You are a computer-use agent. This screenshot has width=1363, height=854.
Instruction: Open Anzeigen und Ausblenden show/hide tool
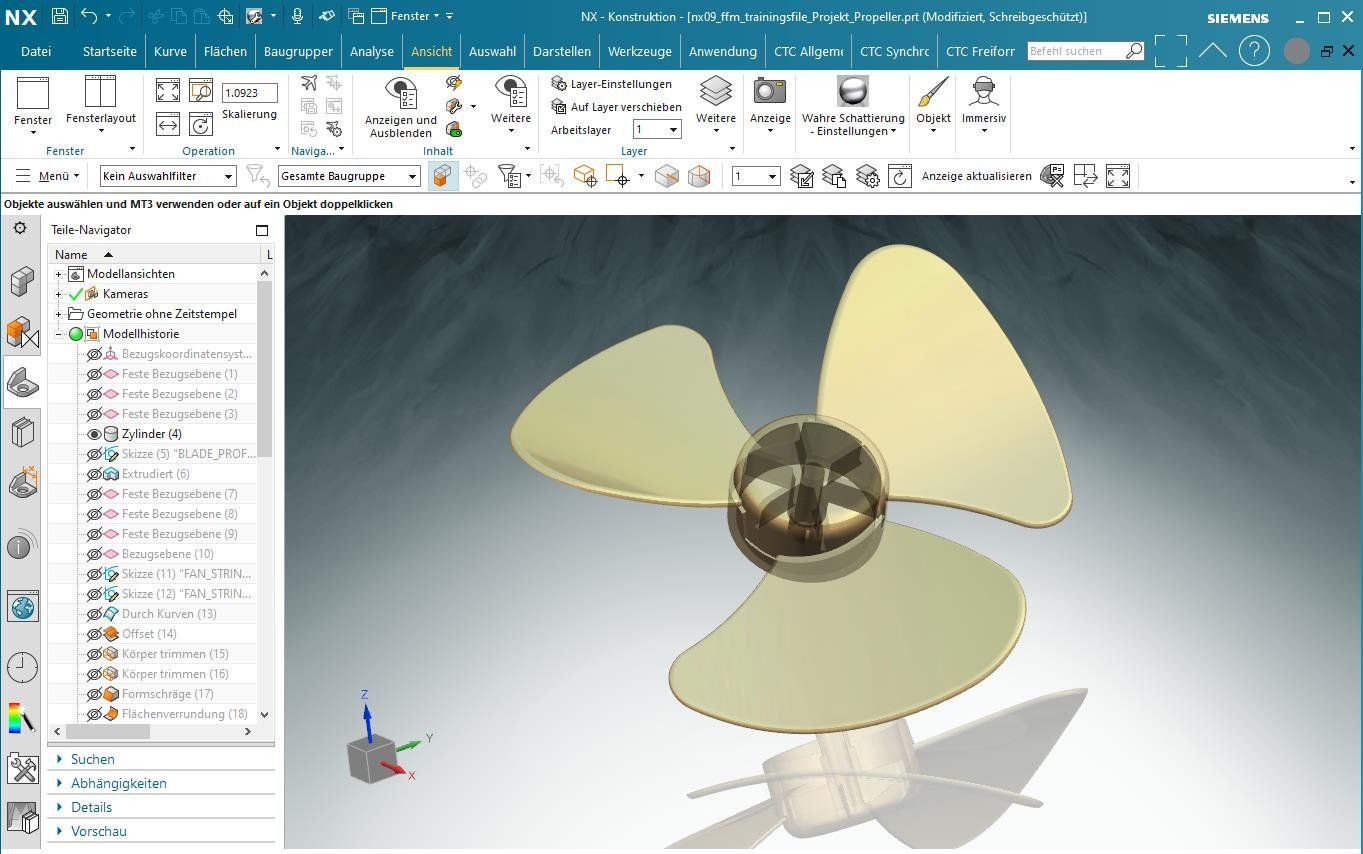401,108
